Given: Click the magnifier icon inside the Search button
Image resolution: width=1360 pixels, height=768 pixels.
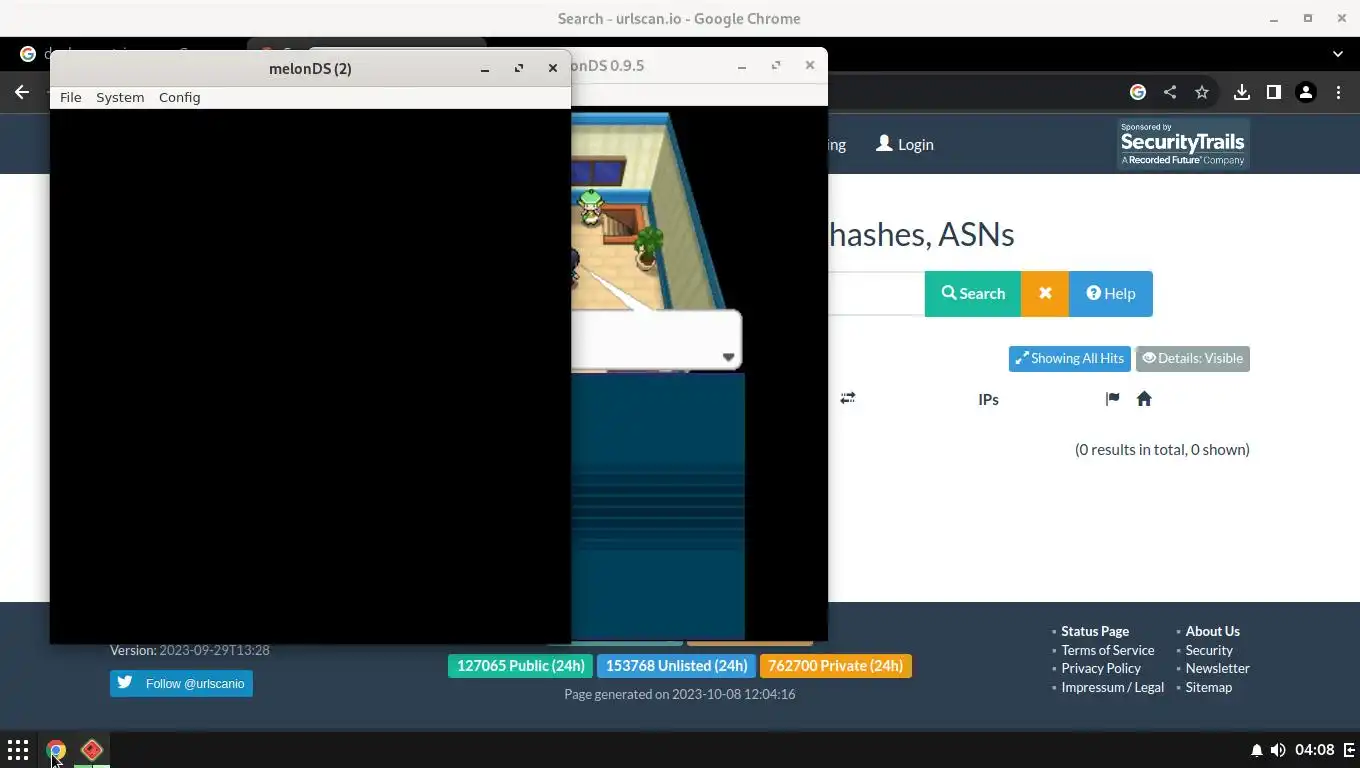Looking at the screenshot, I should (949, 293).
